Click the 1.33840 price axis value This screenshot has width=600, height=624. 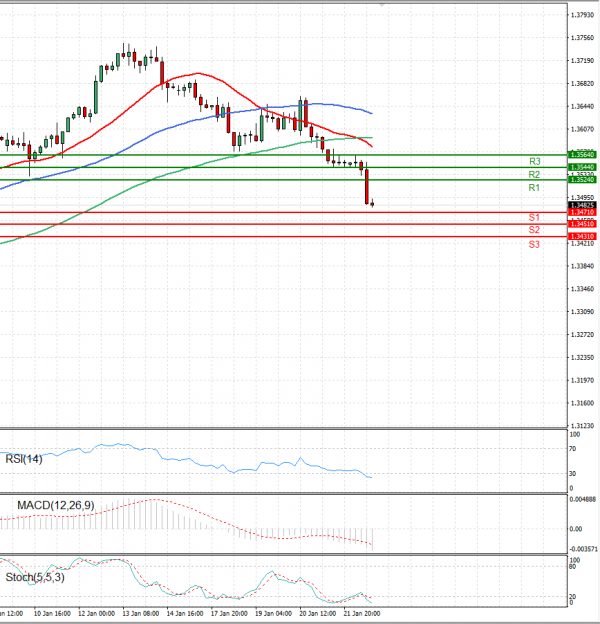click(x=582, y=266)
